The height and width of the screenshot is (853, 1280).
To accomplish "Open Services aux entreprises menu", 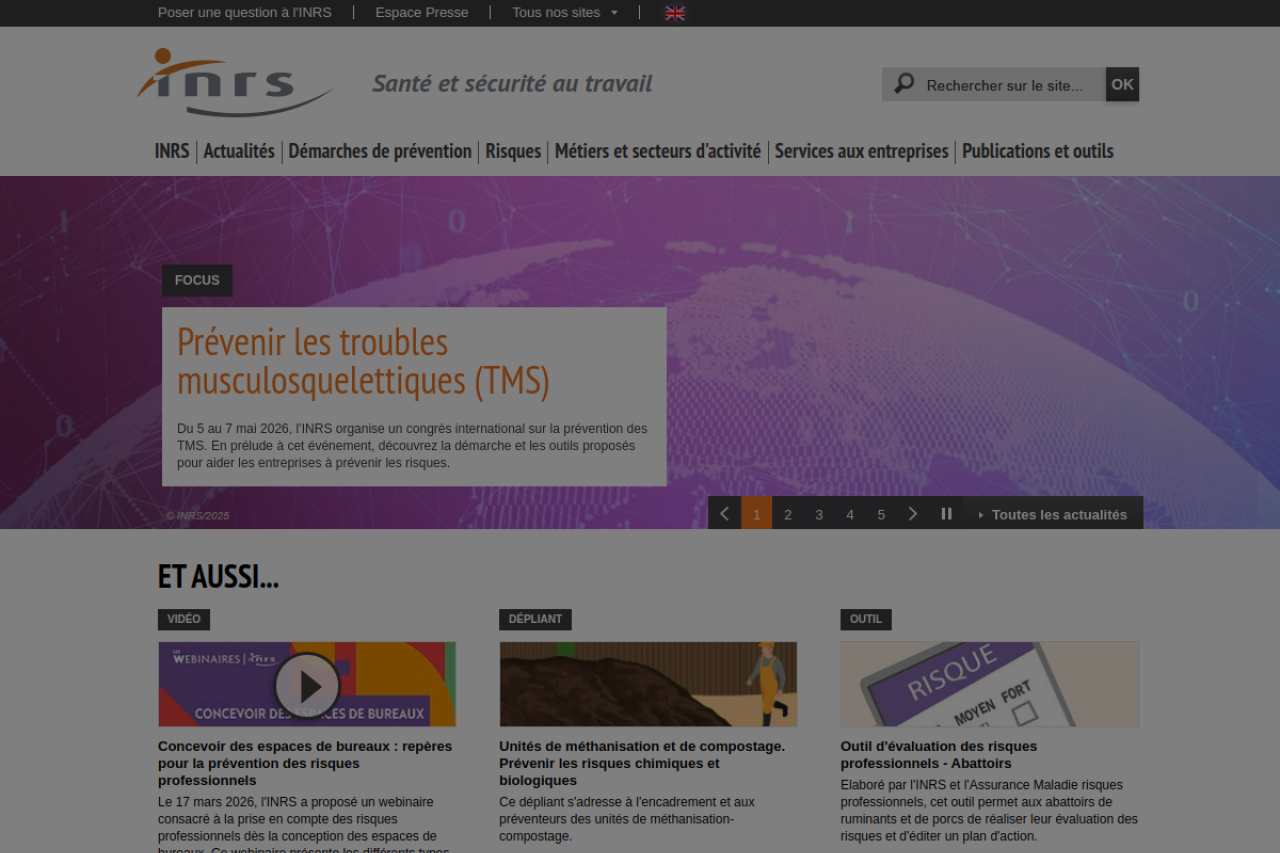I will (x=862, y=151).
